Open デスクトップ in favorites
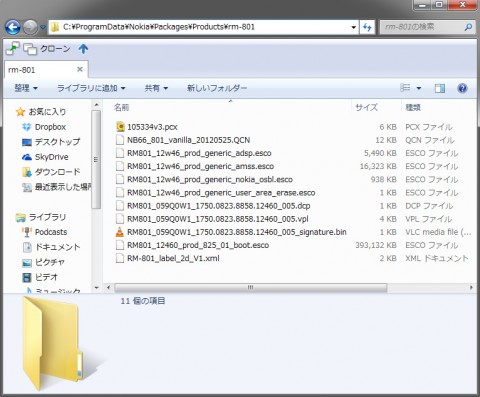This screenshot has width=480, height=397. click(51, 142)
